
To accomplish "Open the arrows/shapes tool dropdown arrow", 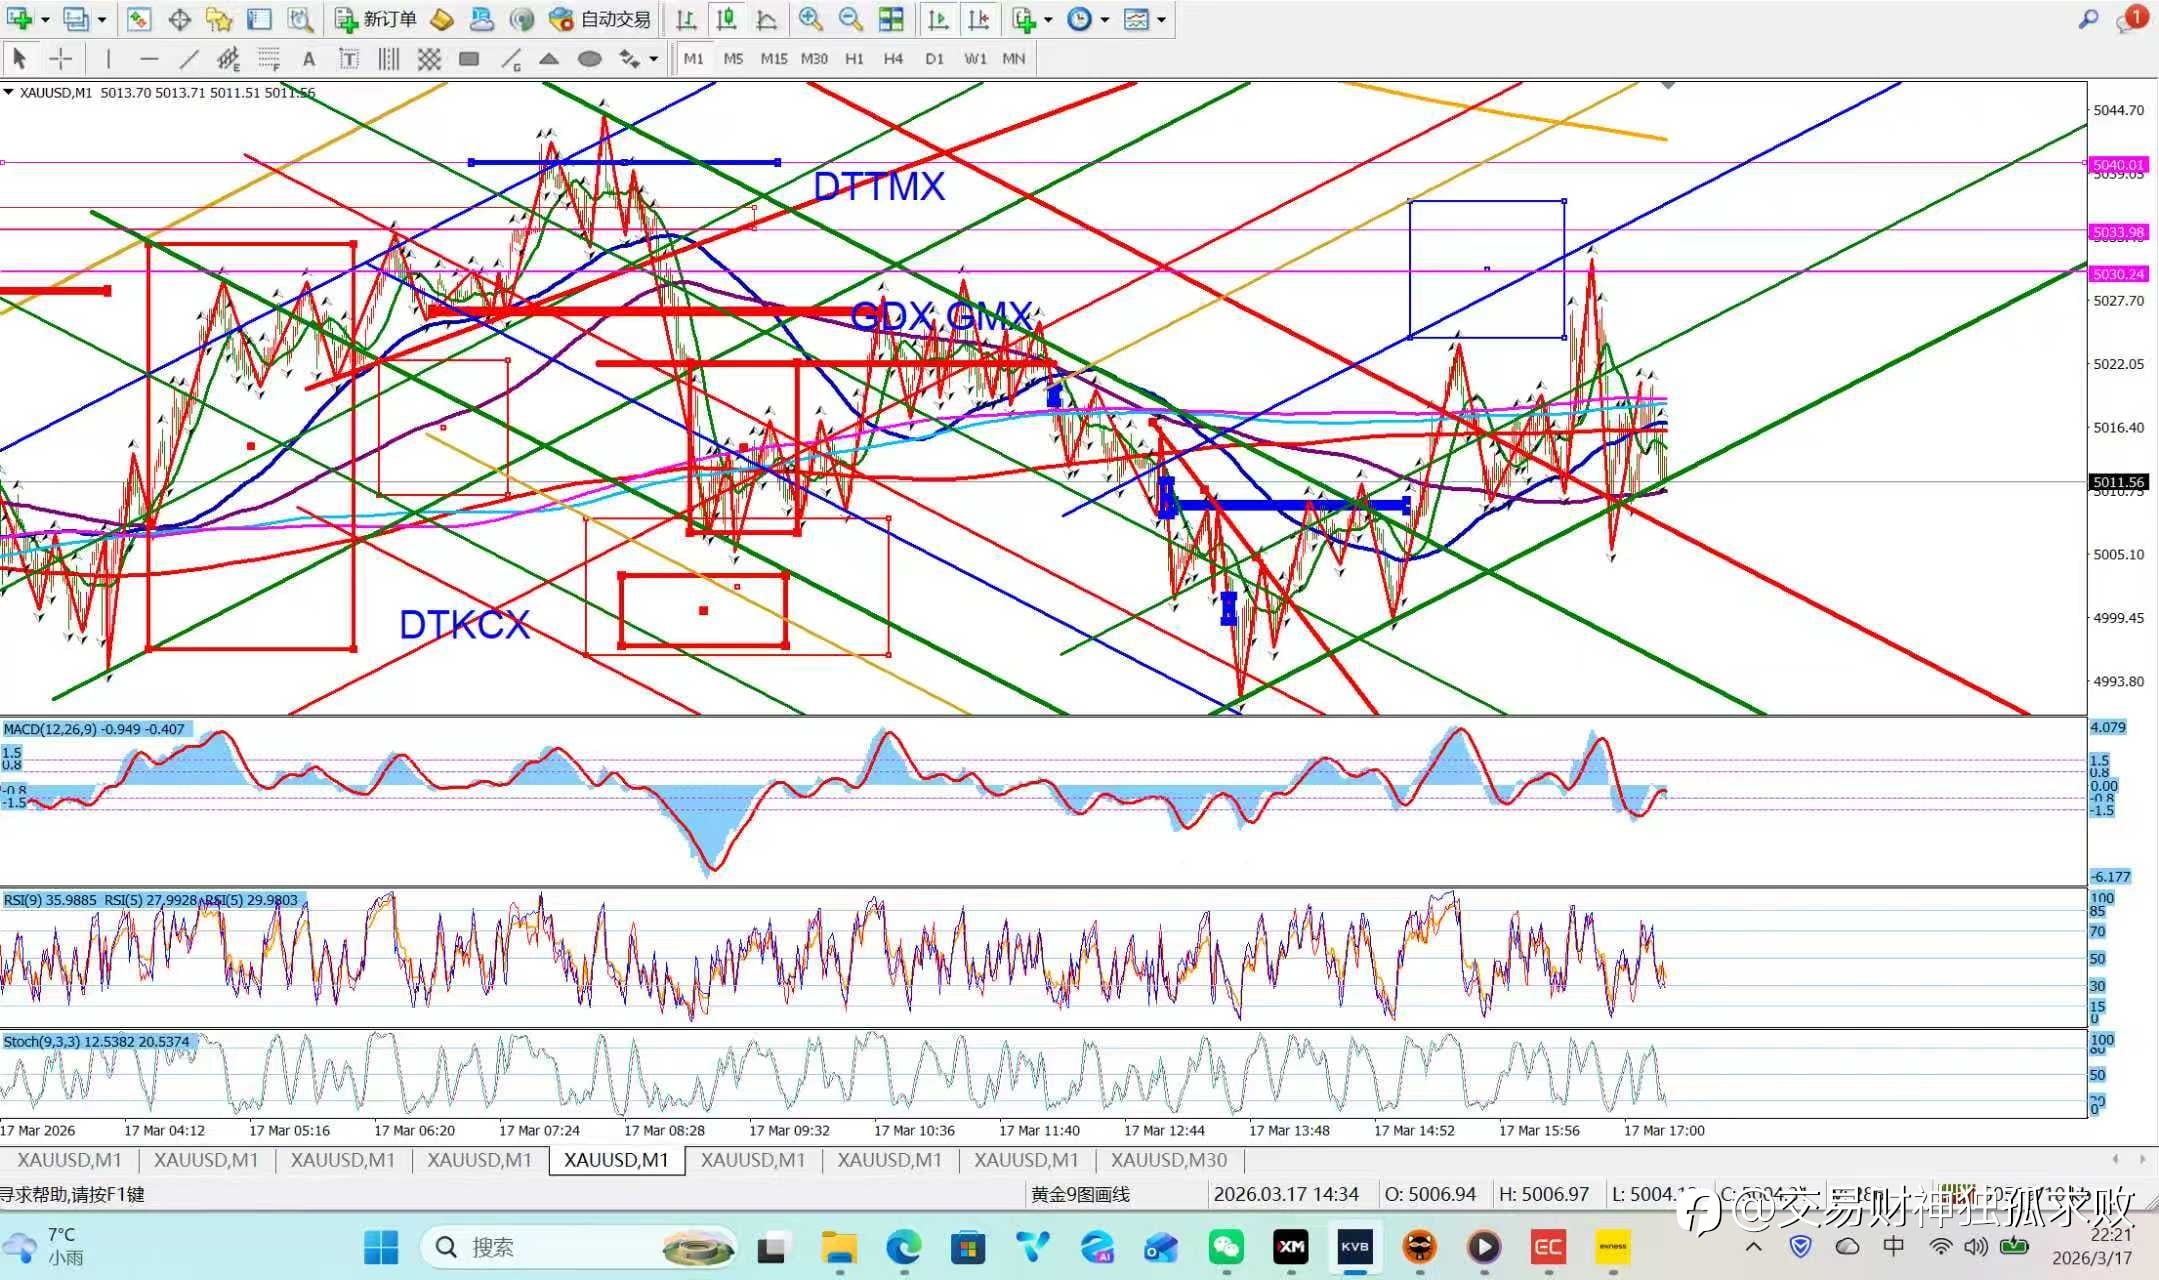I will click(x=654, y=59).
